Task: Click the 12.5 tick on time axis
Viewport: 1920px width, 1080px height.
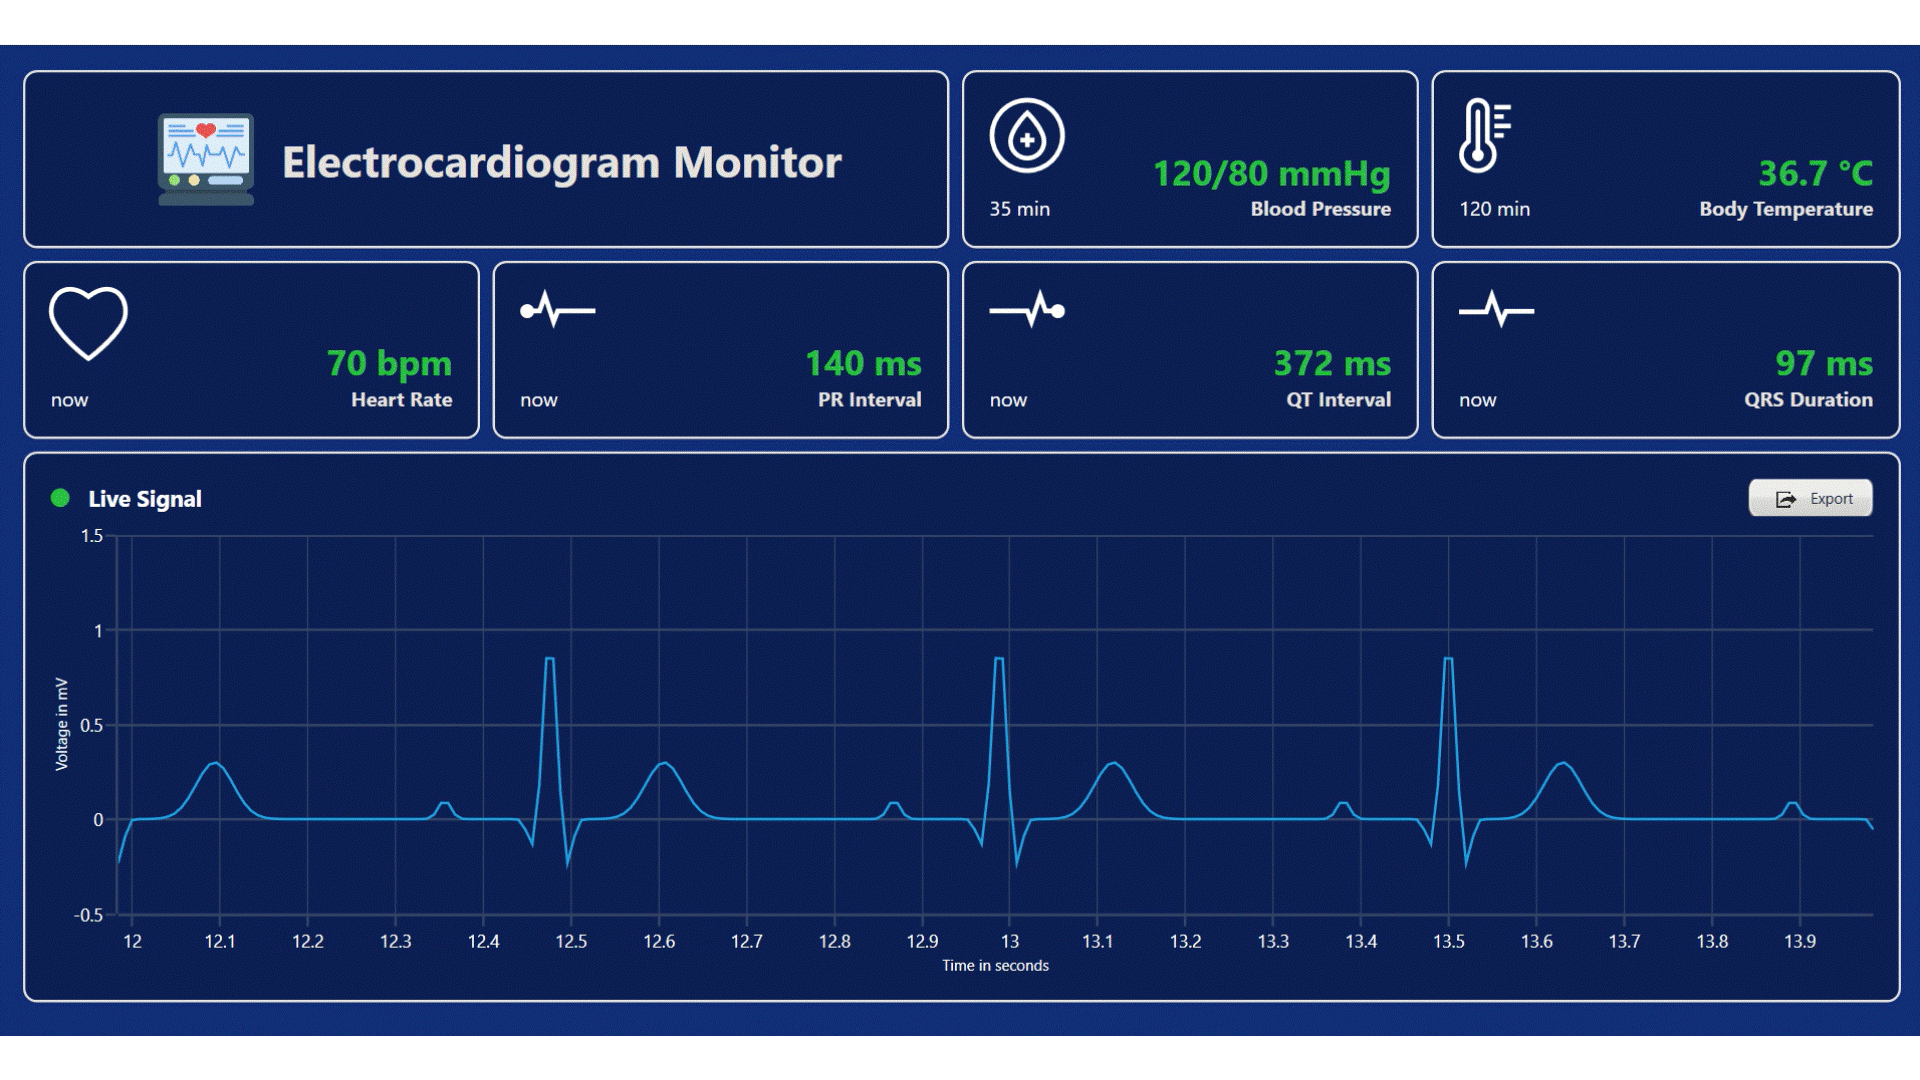Action: click(571, 941)
